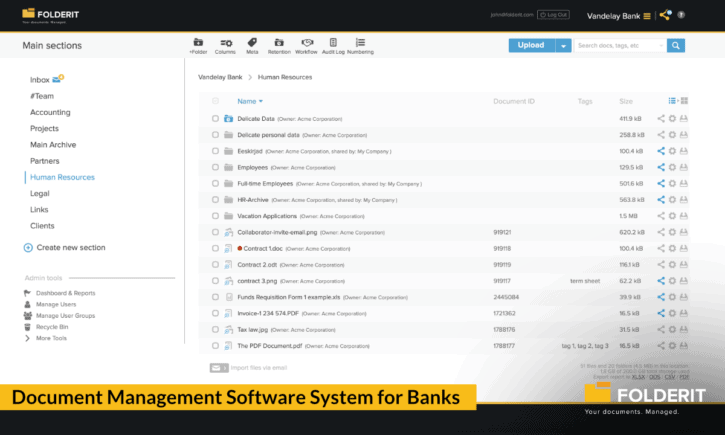Click the Upload button
This screenshot has height=435, width=725.
[531, 45]
